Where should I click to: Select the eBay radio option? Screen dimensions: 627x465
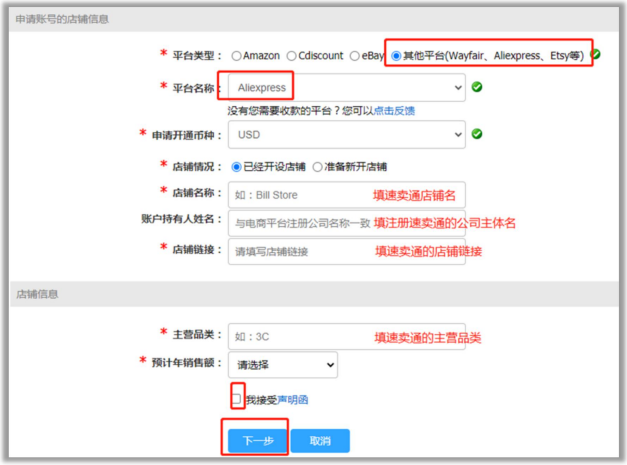[350, 56]
